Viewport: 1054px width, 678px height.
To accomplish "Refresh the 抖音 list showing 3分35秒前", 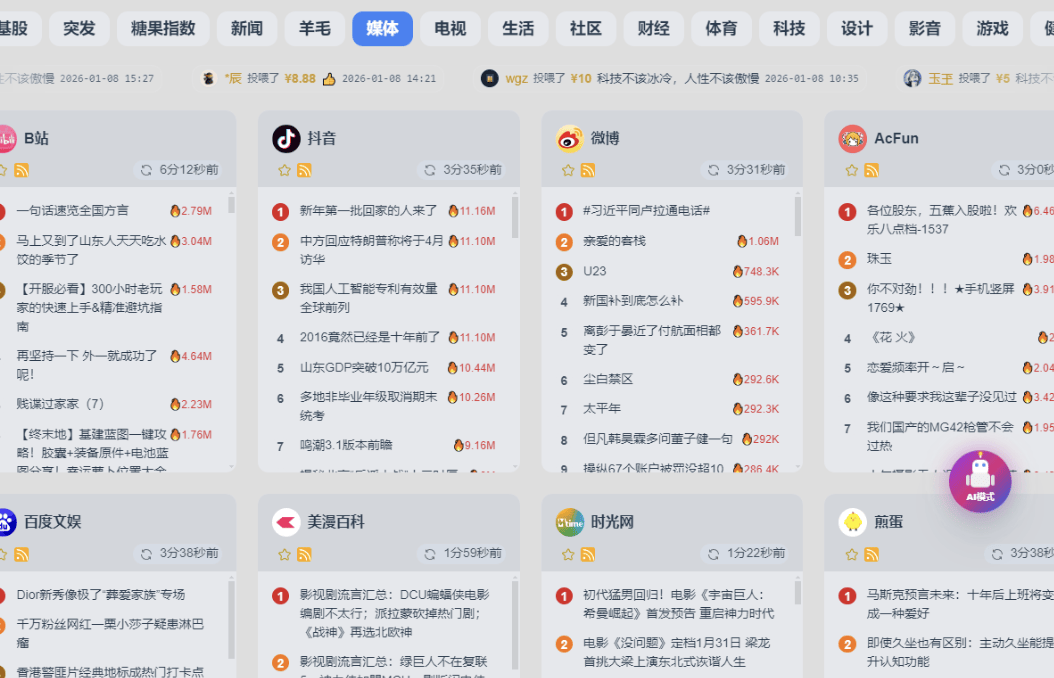I will (x=430, y=170).
